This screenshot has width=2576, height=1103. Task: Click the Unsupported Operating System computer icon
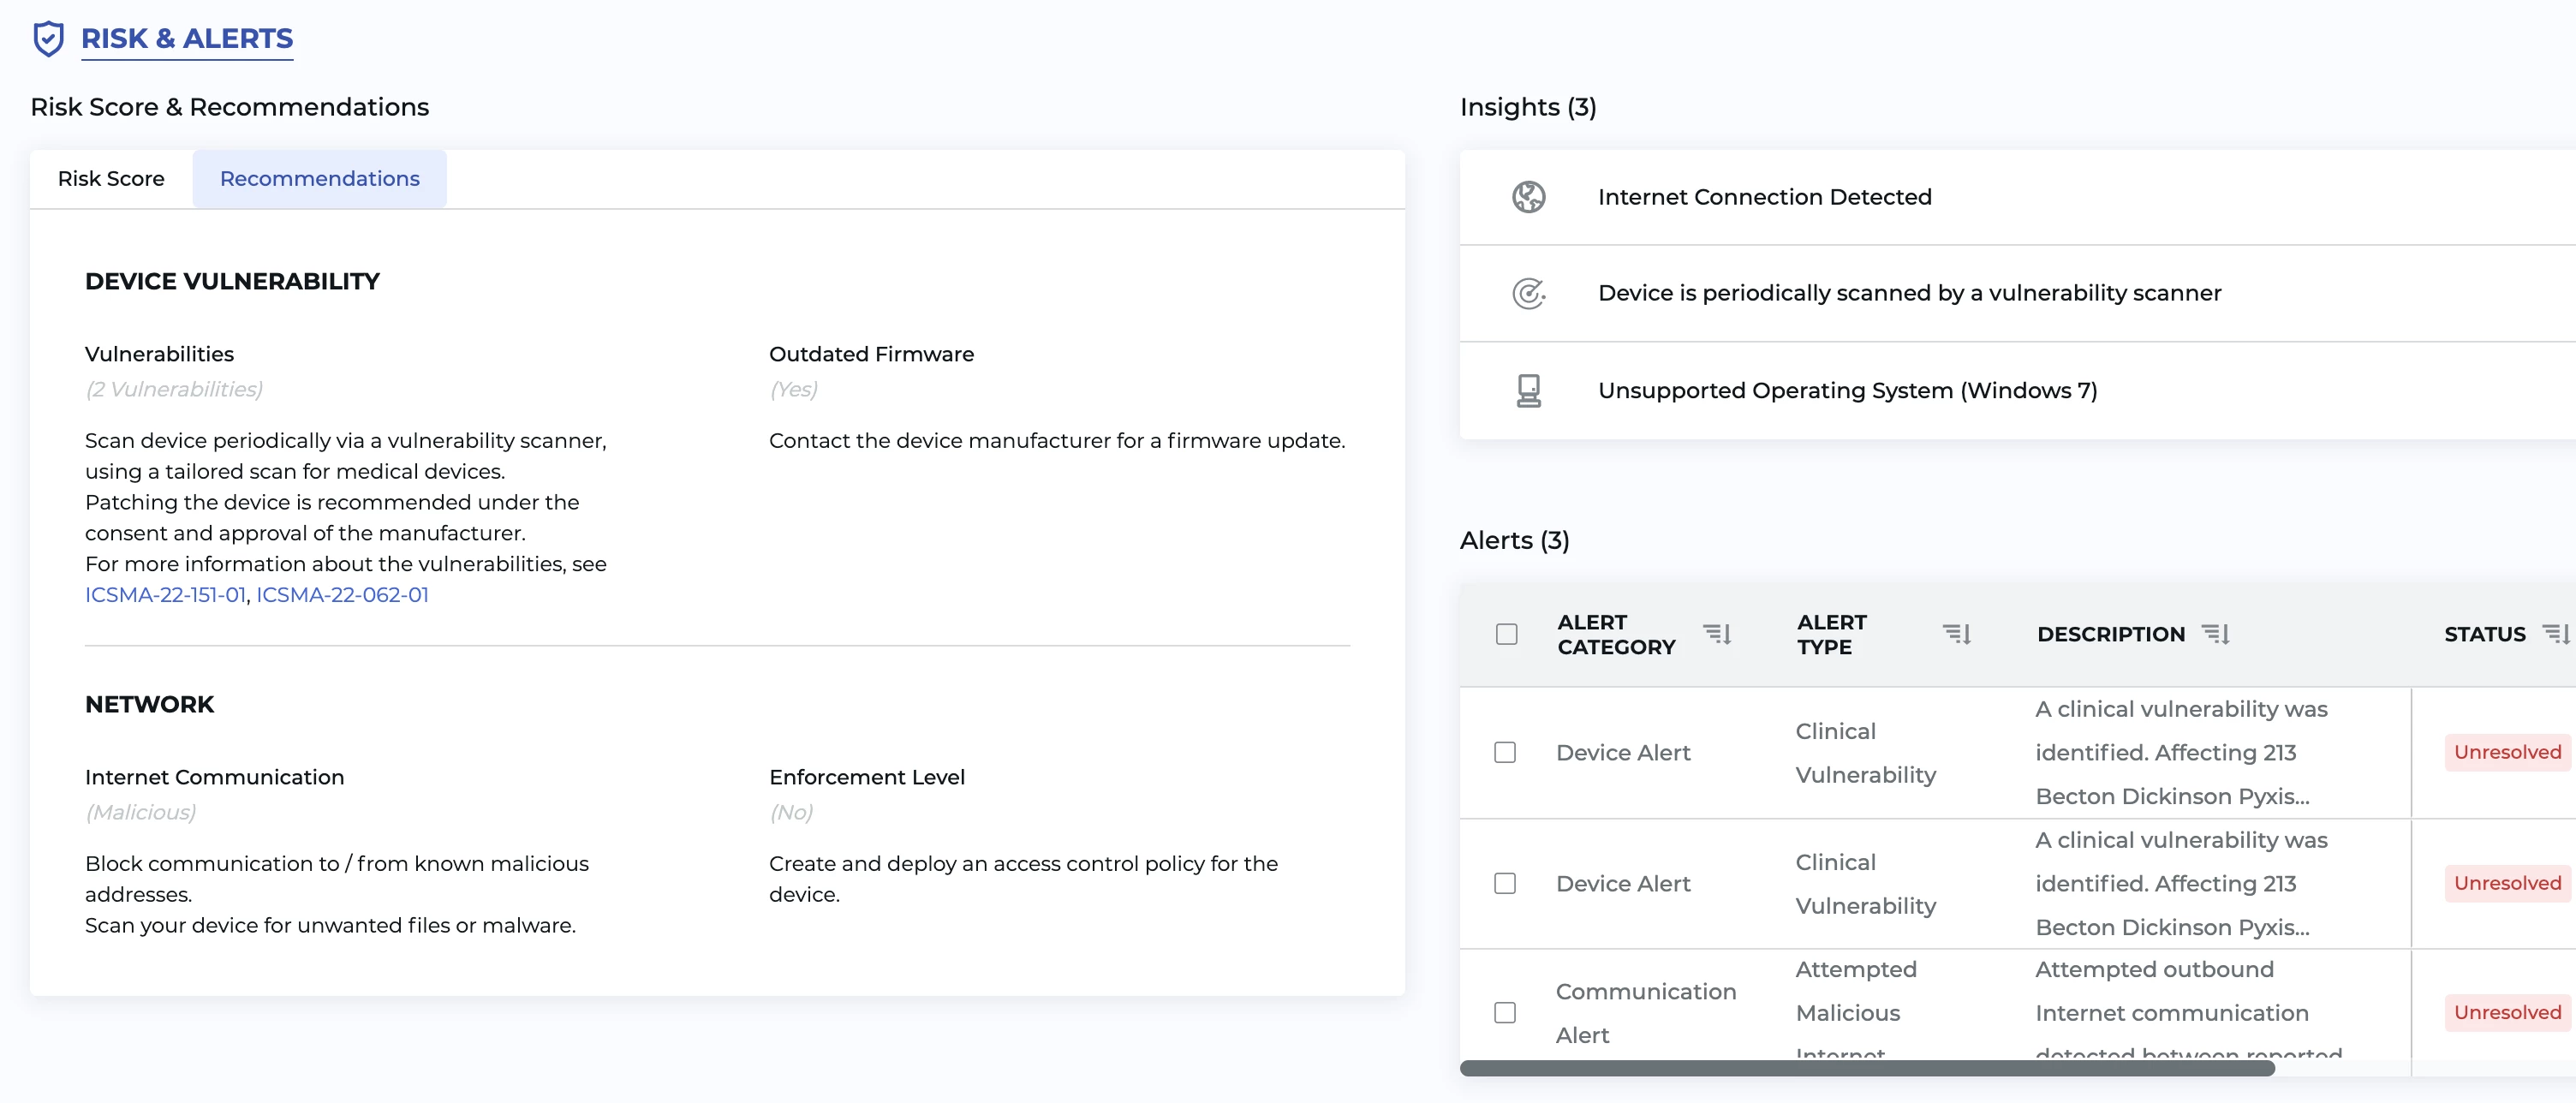tap(1527, 390)
